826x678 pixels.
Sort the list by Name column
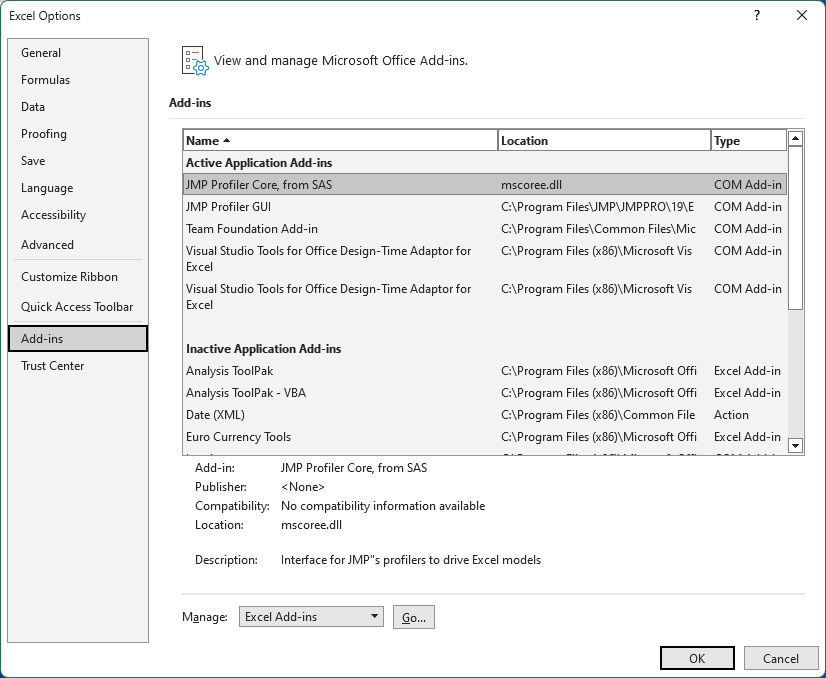point(340,141)
